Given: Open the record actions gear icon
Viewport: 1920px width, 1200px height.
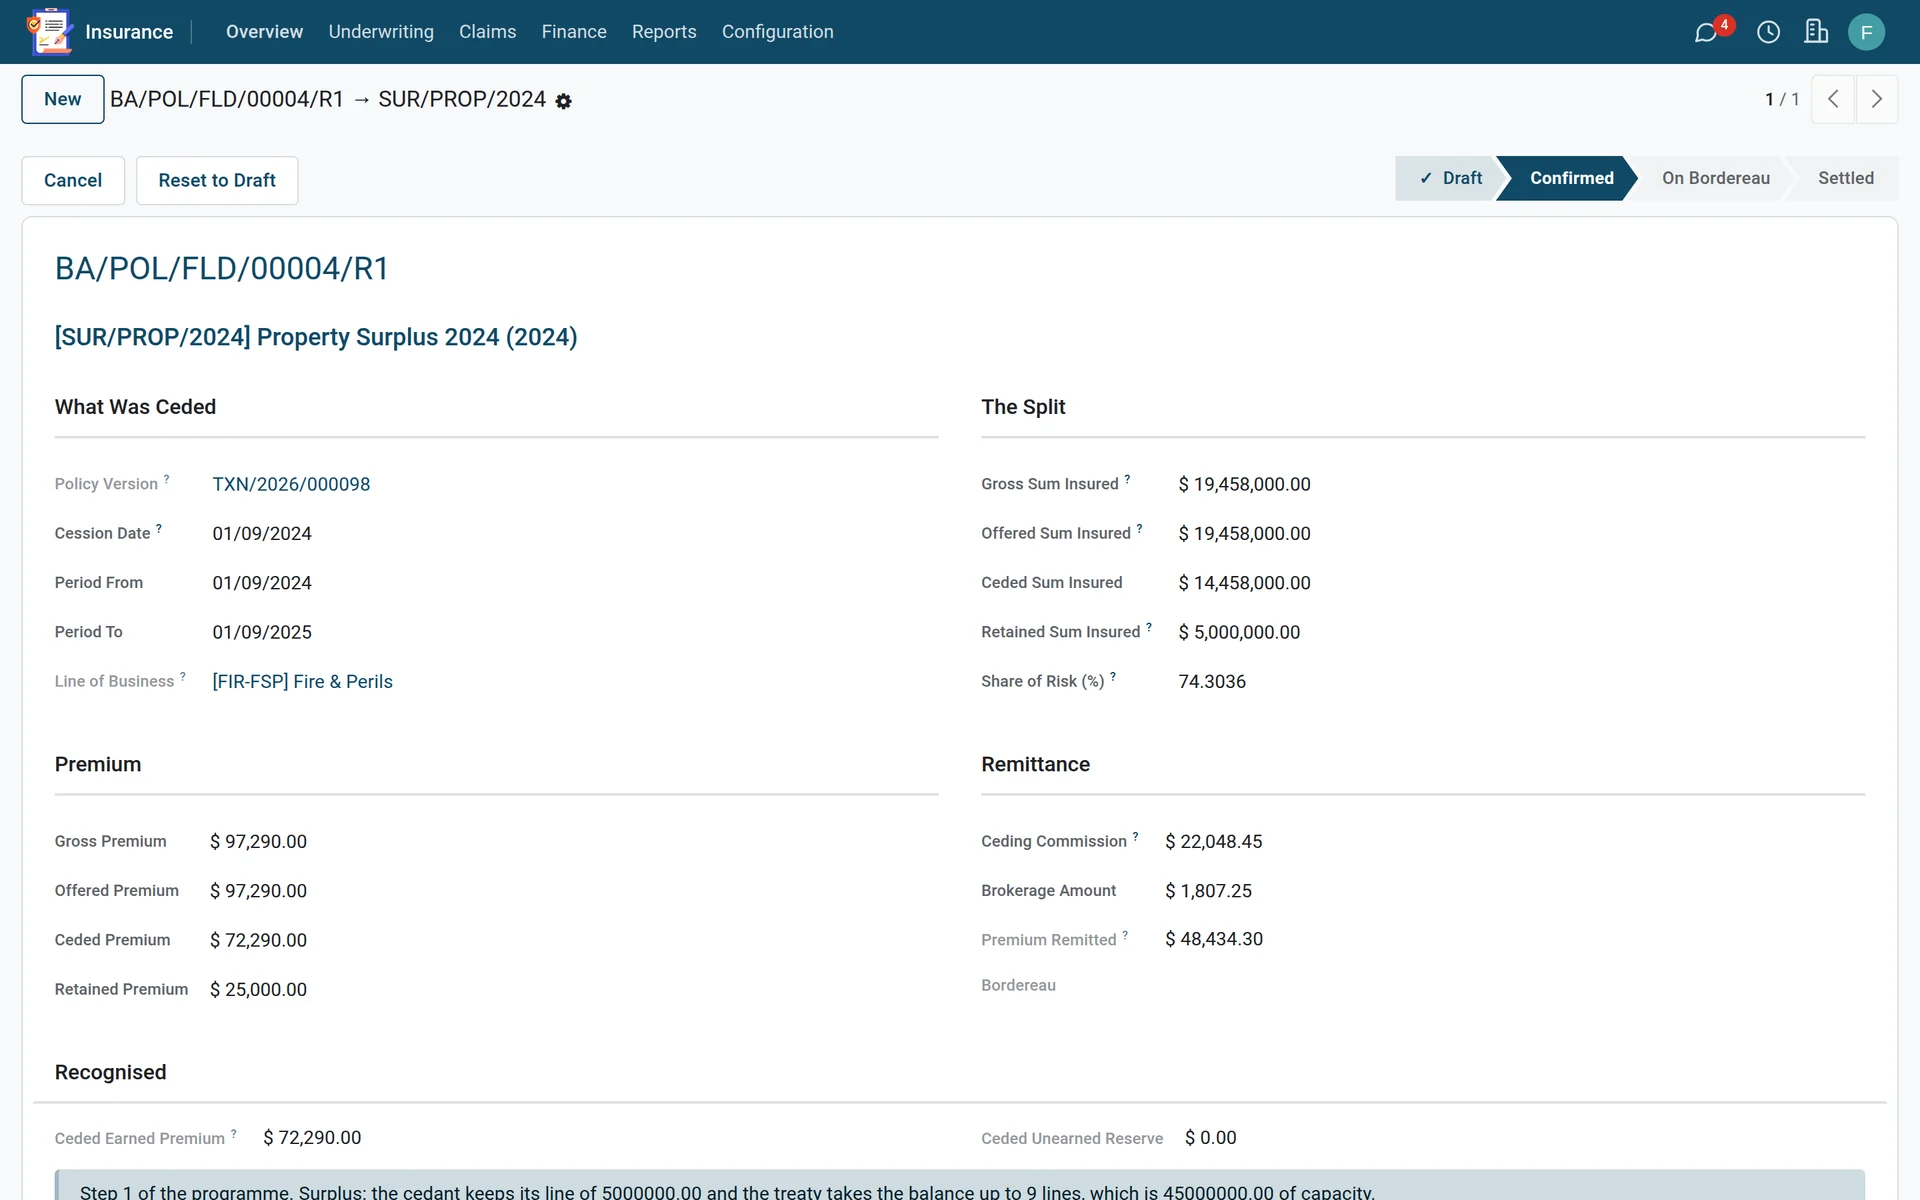Looking at the screenshot, I should click(564, 101).
